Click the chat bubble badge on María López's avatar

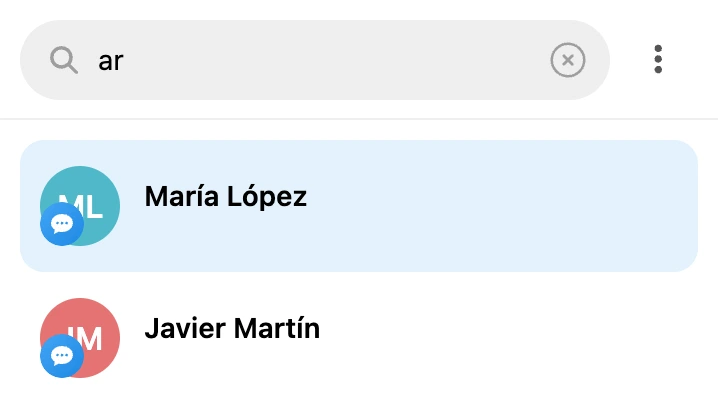tap(62, 224)
